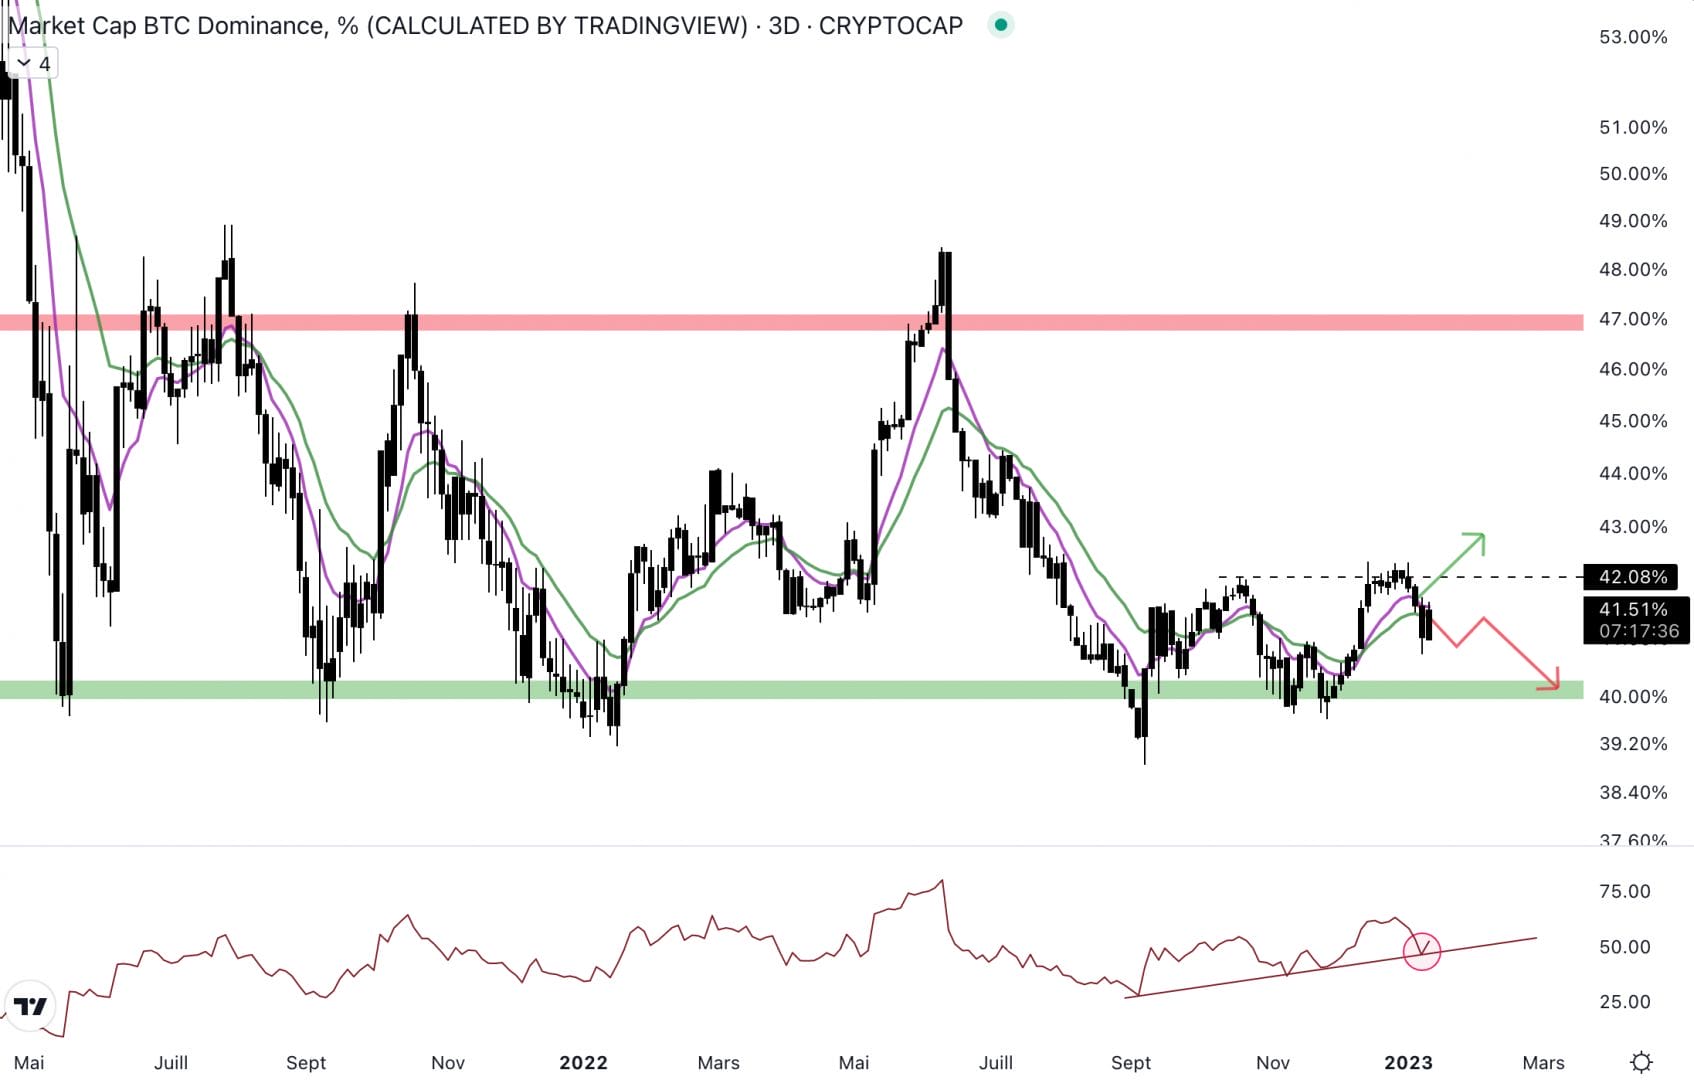The image size is (1694, 1080).
Task: Open chart settings gear icon
Action: (1640, 1062)
